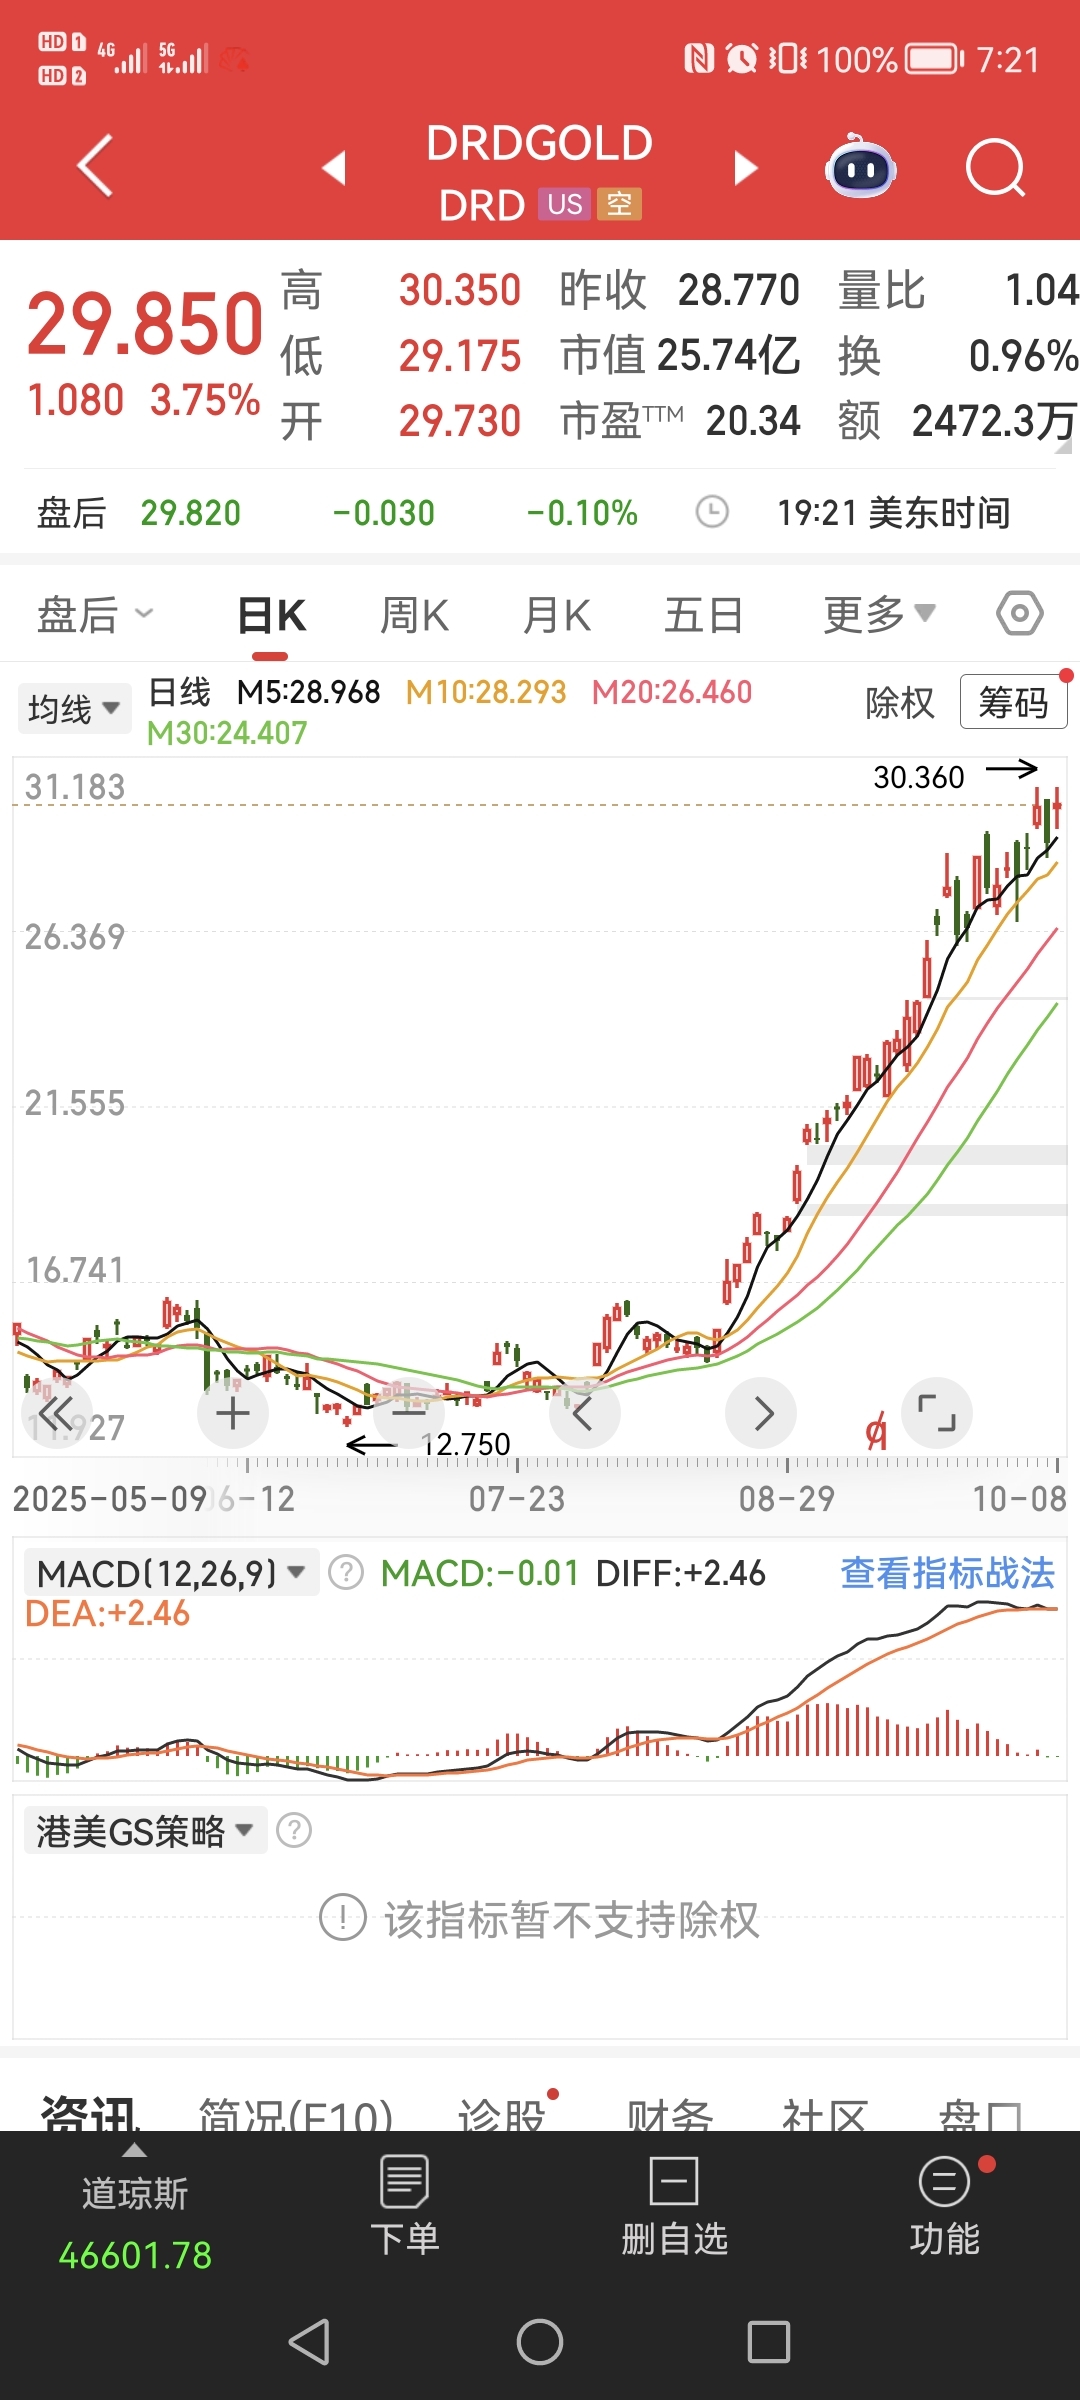Zoom in chart with plus button

coord(233,1413)
